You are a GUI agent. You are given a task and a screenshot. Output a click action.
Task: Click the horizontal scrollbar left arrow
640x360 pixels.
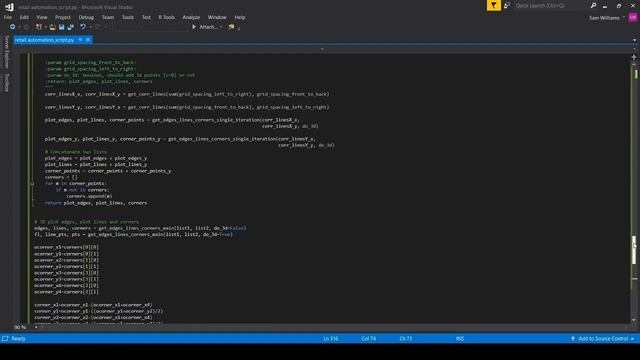(42, 327)
